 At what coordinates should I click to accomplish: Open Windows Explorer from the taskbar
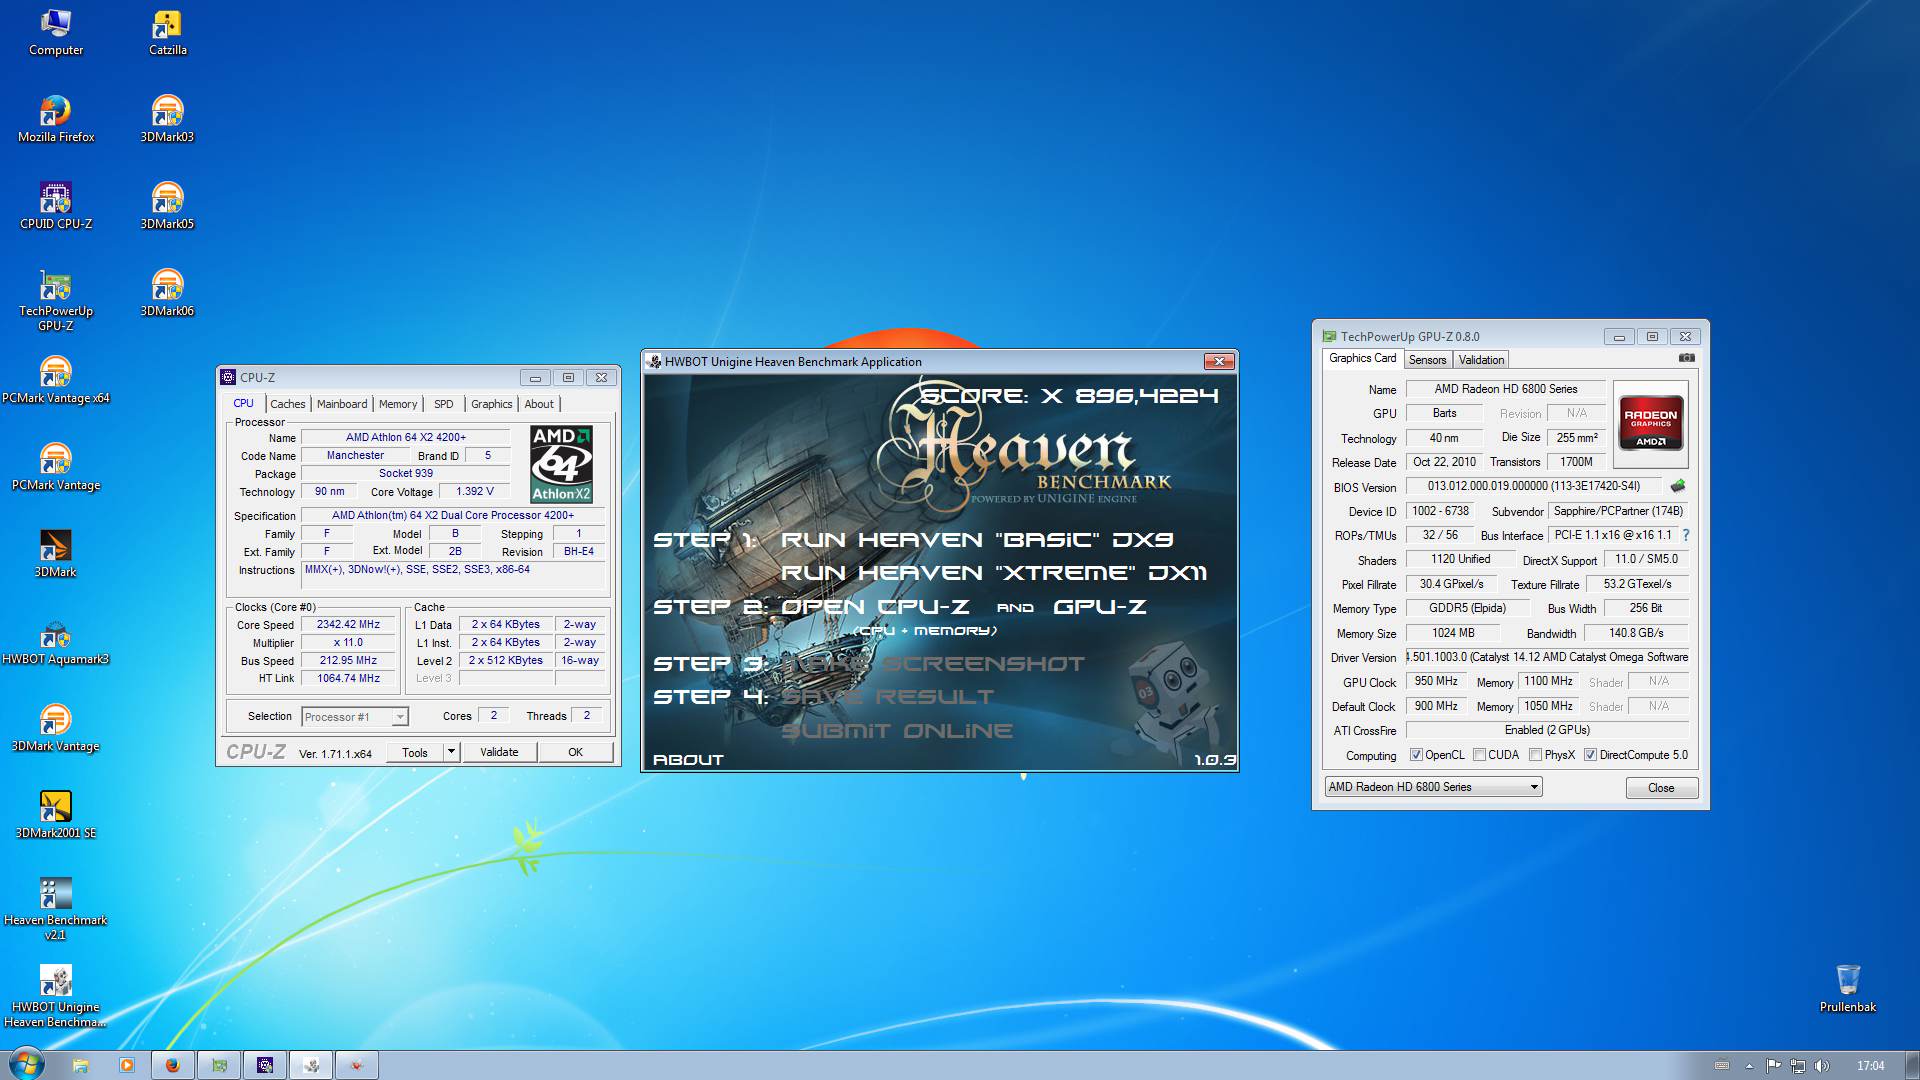click(80, 1065)
